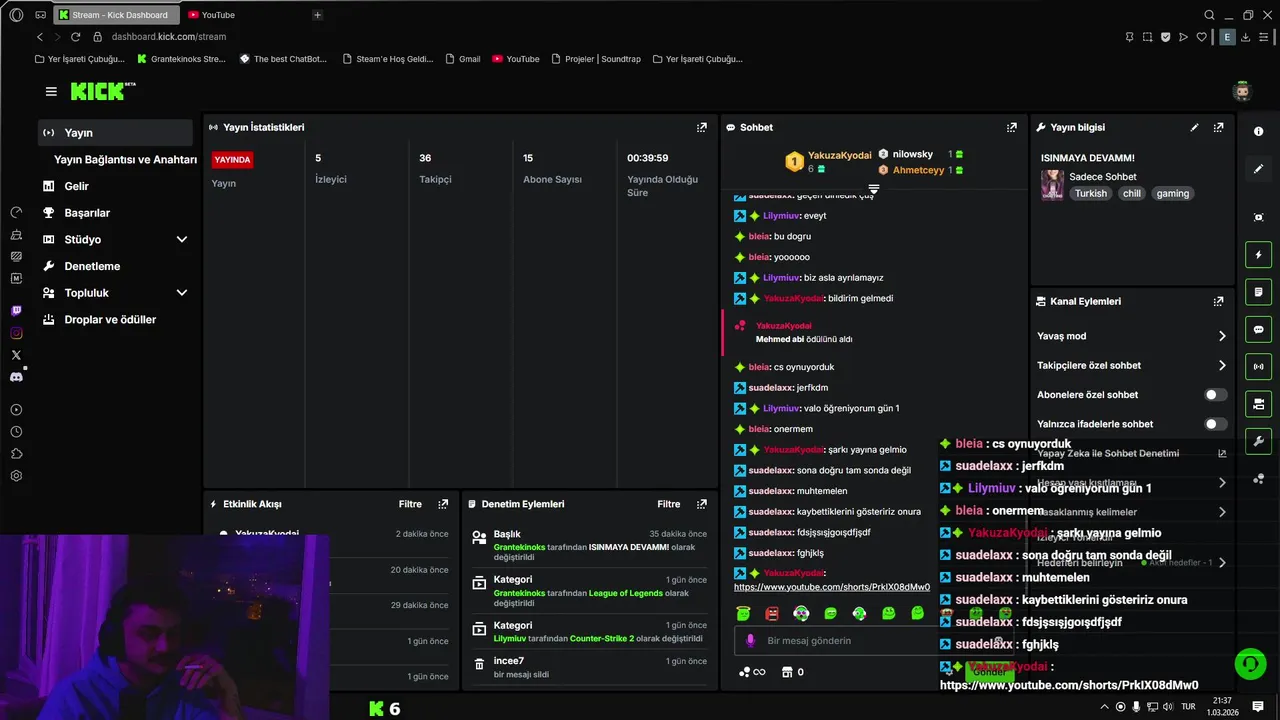Image resolution: width=1280 pixels, height=720 pixels.
Task: Open the Gmail bookmark
Action: tap(463, 59)
